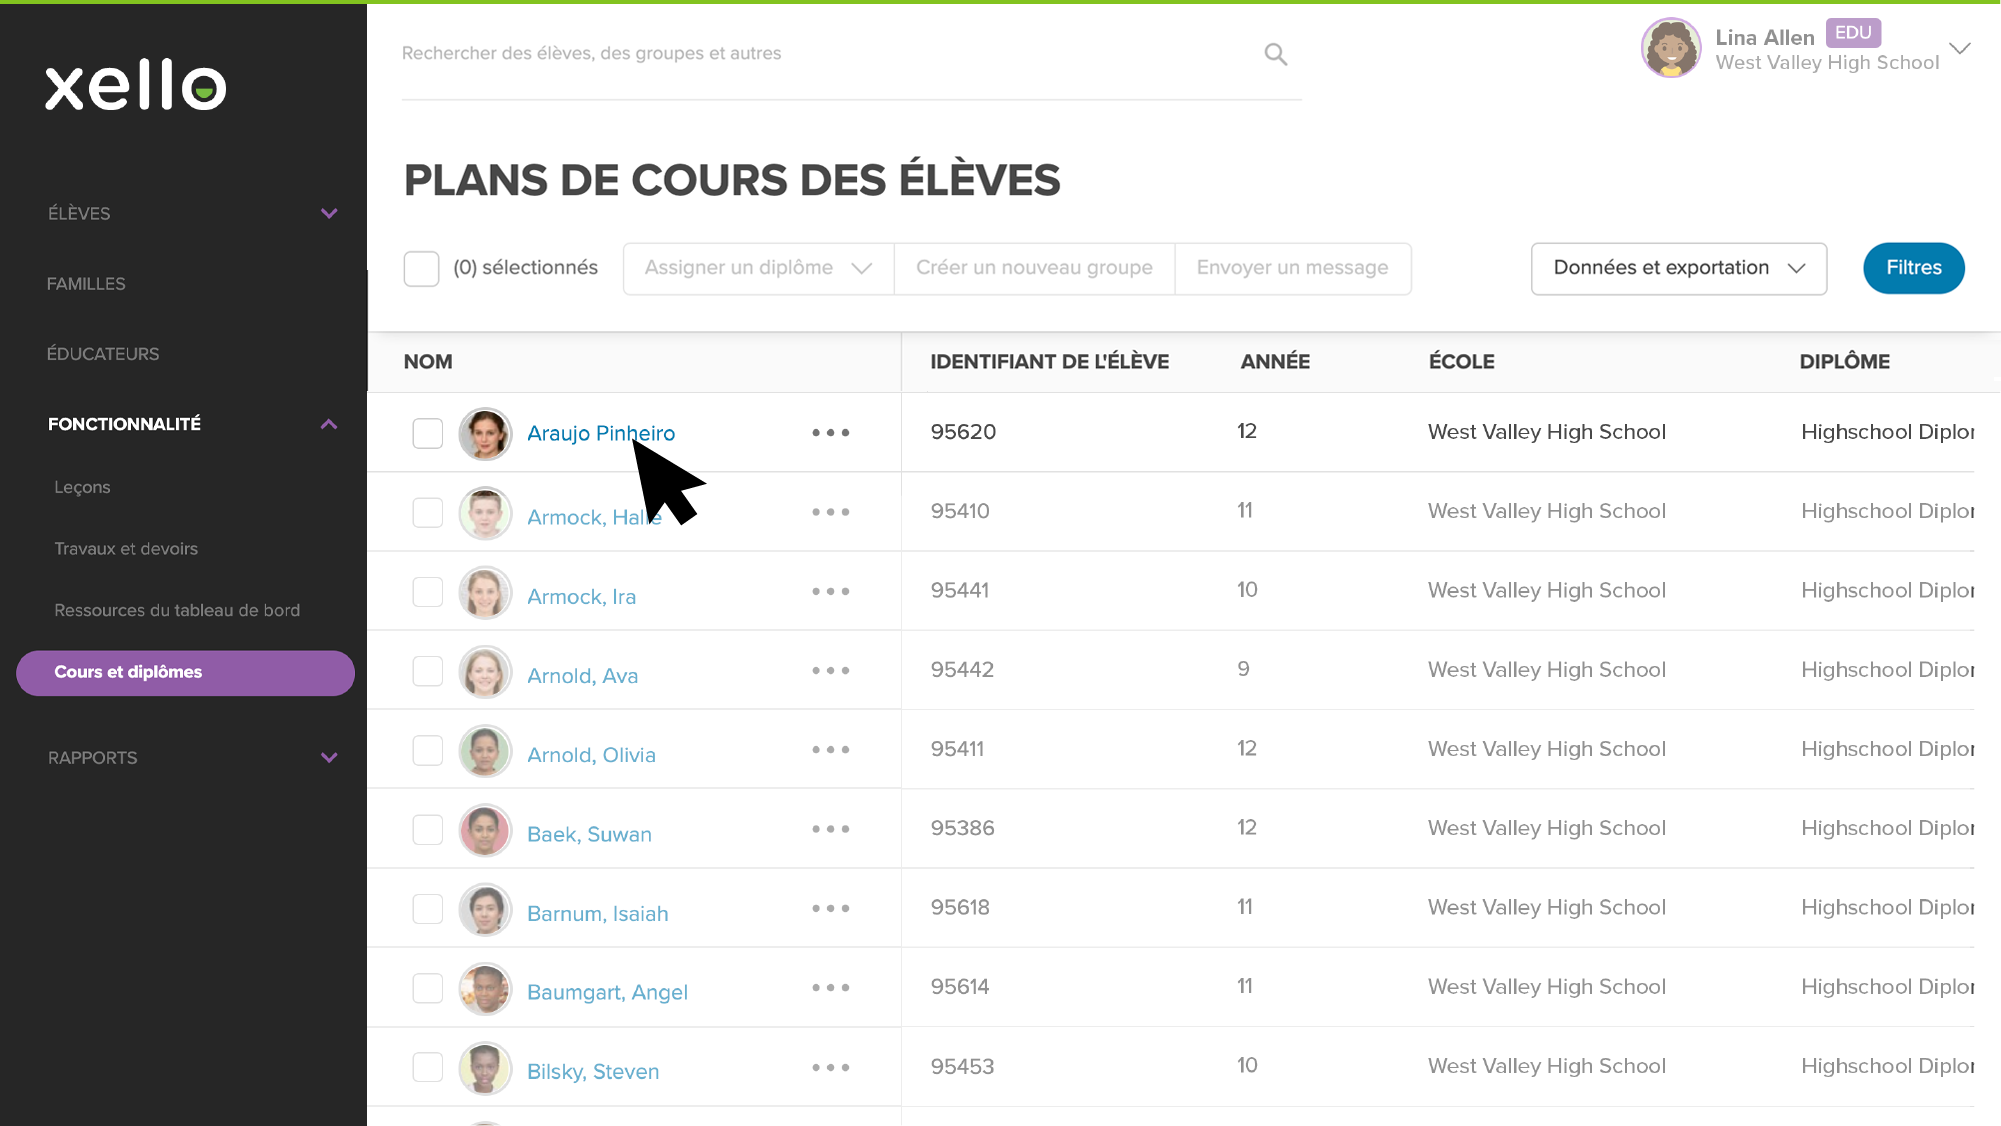Click student ID 95620
2001x1126 pixels.
963,432
